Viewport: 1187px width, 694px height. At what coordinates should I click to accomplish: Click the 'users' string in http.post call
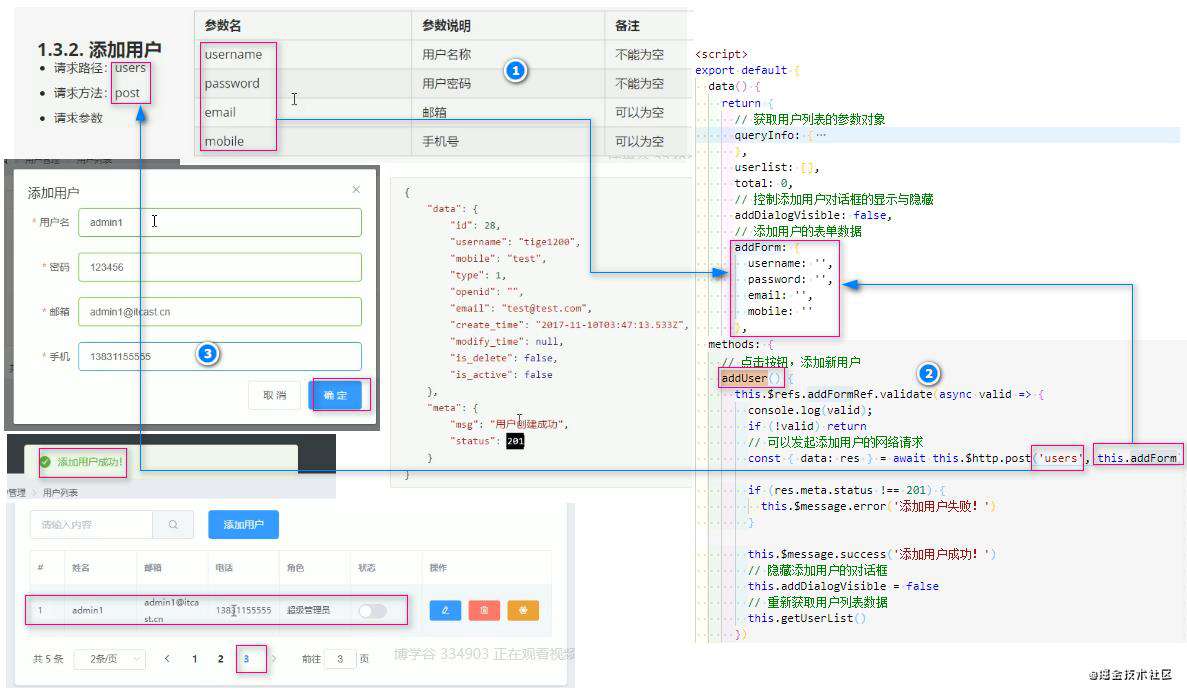[x=1059, y=458]
